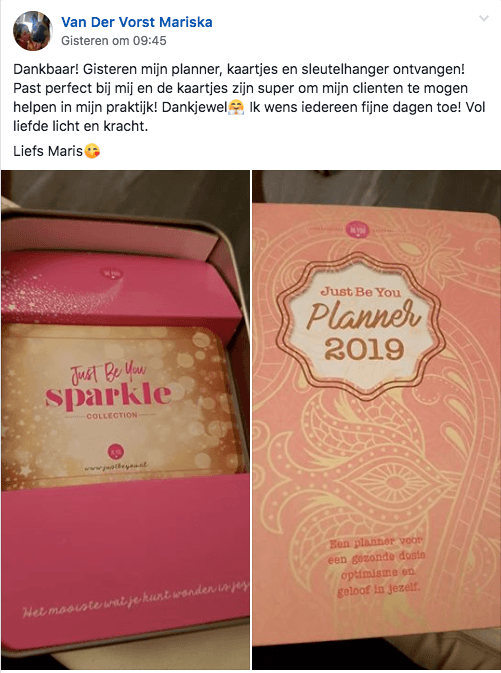The image size is (501, 673).
Task: Click the small logo on pink box lid
Action: click(x=112, y=273)
